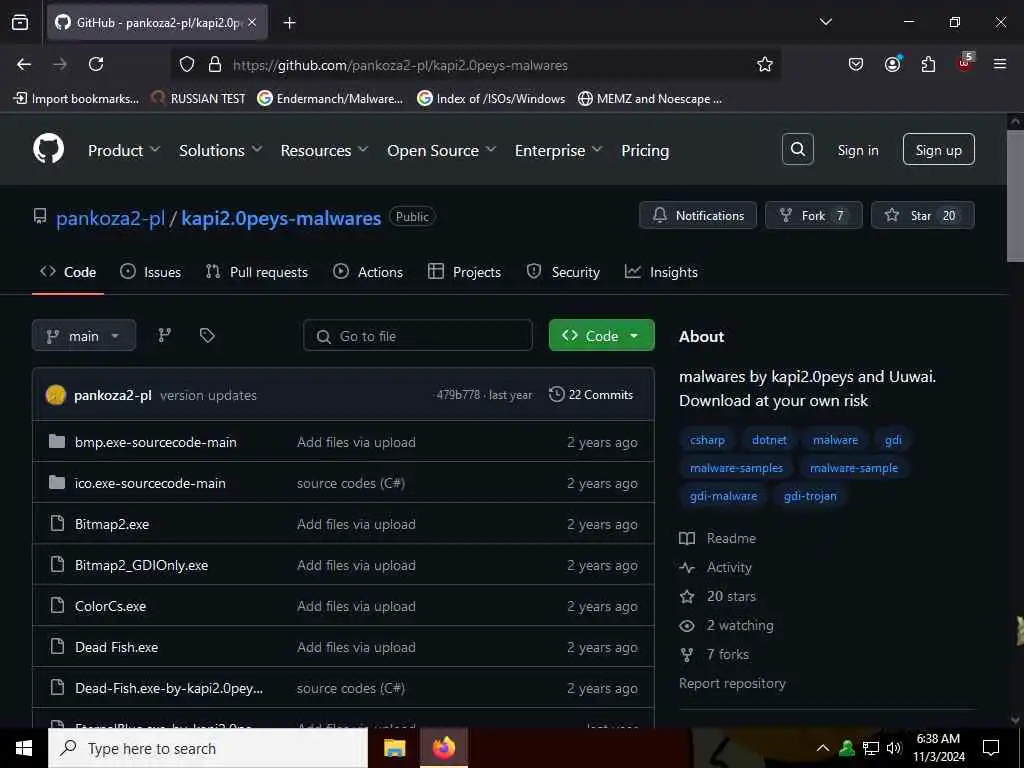Click the Firefox taskbar icon
Screen dimensions: 1024x768
tap(443, 748)
